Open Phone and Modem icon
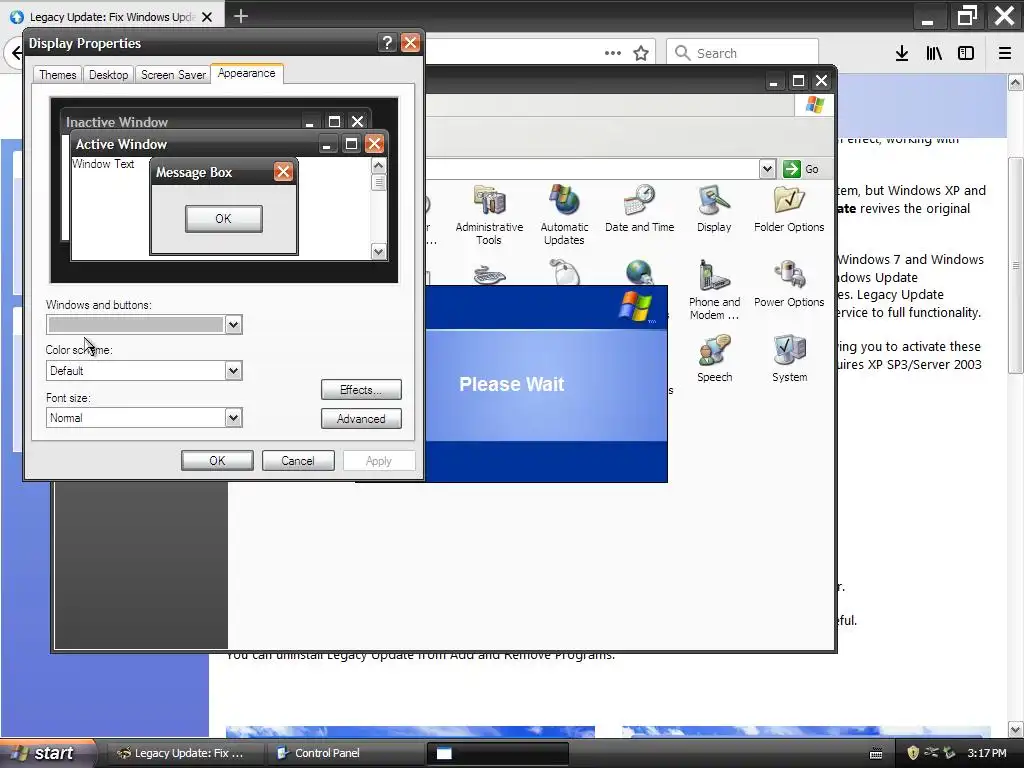Screen dimensions: 1024x768 (714, 290)
